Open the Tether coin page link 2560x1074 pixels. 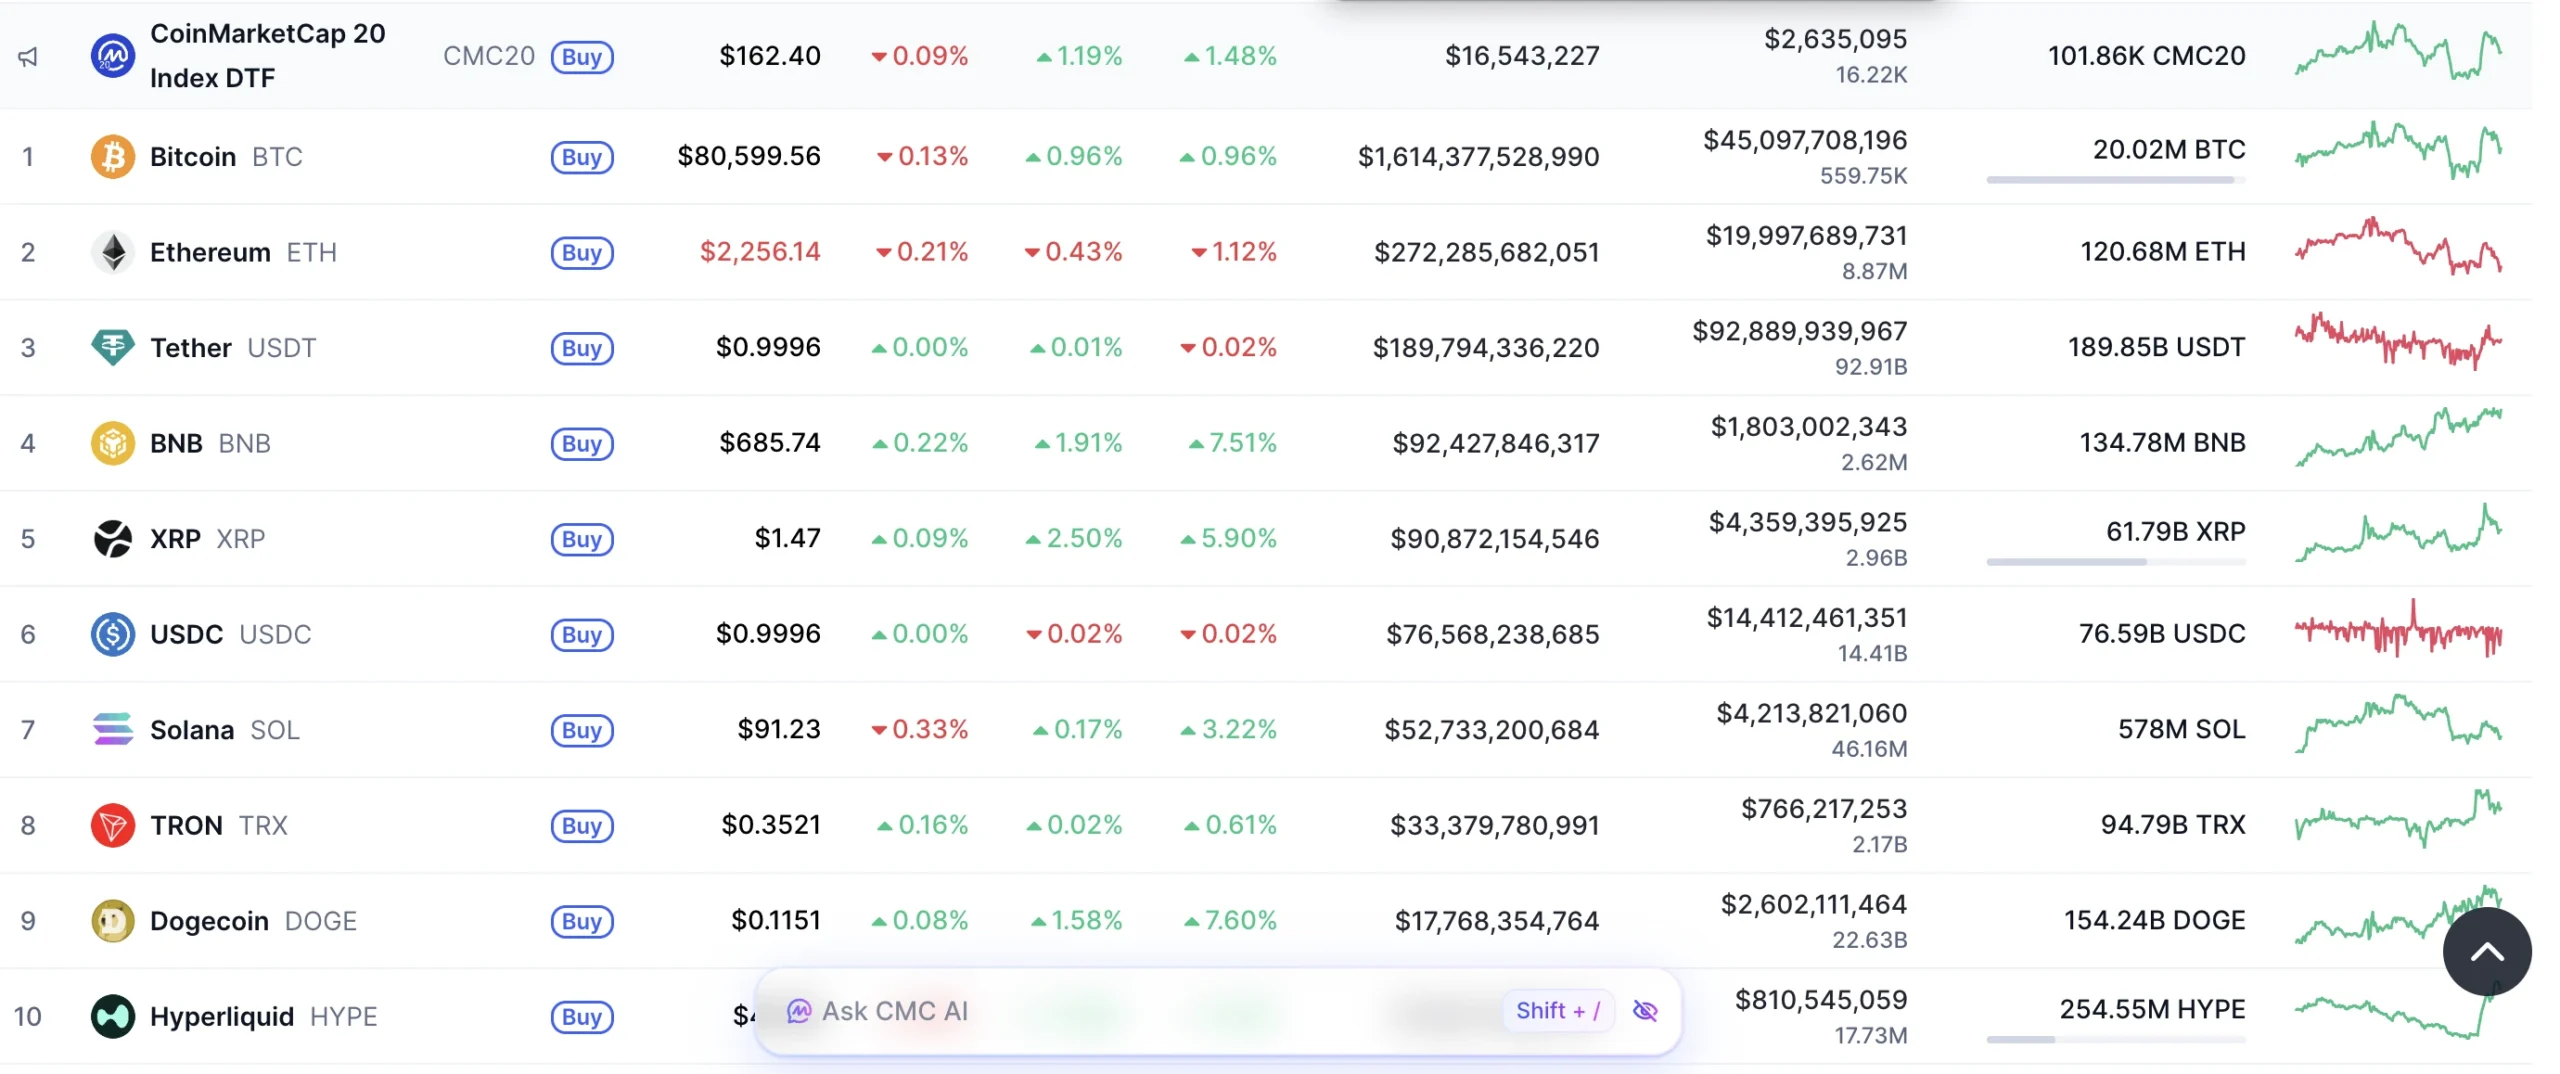[233, 348]
